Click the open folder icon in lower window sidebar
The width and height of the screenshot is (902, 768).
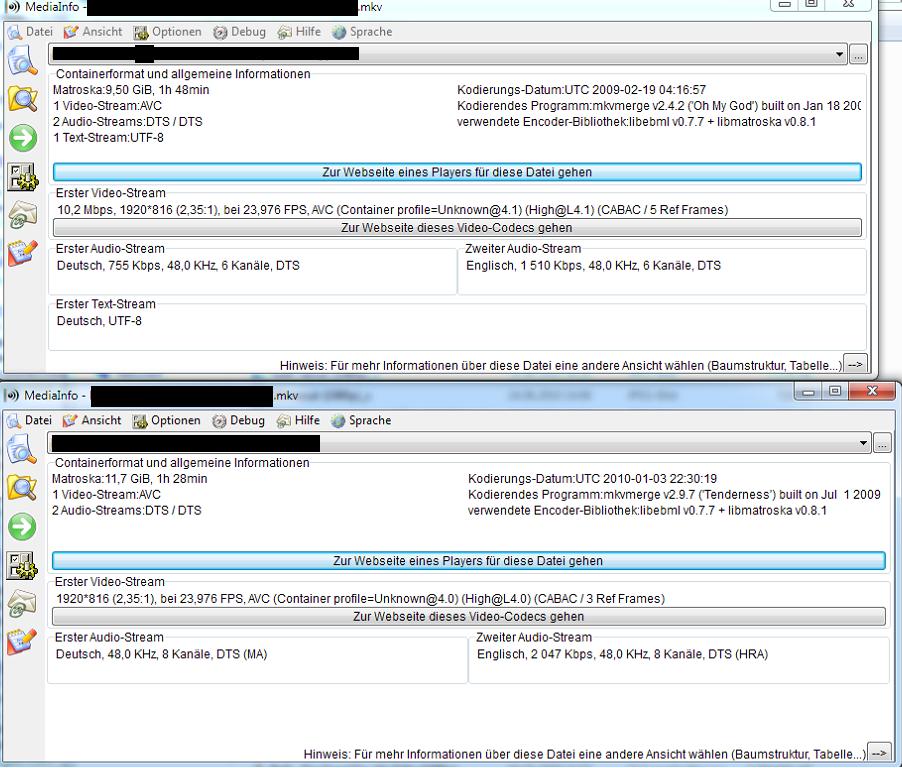click(x=22, y=488)
